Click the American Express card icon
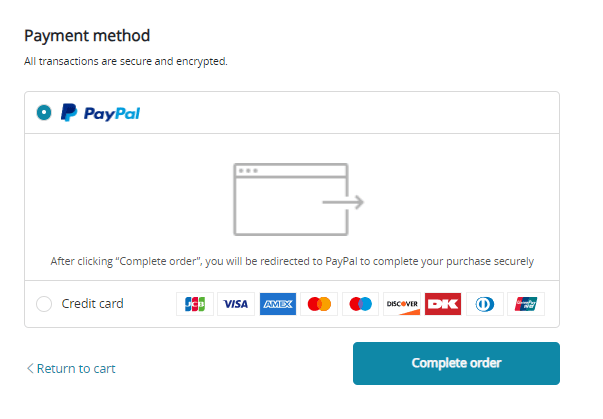 tap(277, 304)
